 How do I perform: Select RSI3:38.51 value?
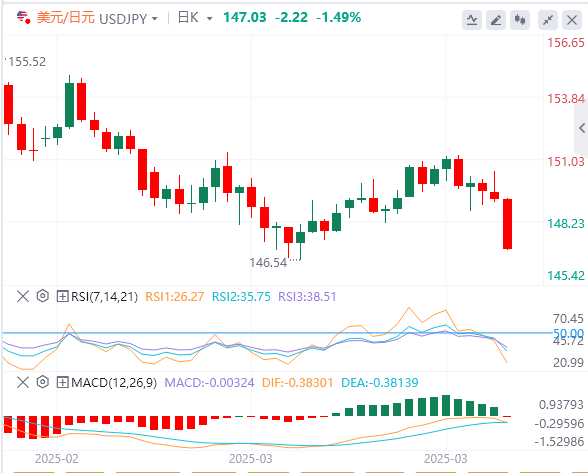[307, 297]
